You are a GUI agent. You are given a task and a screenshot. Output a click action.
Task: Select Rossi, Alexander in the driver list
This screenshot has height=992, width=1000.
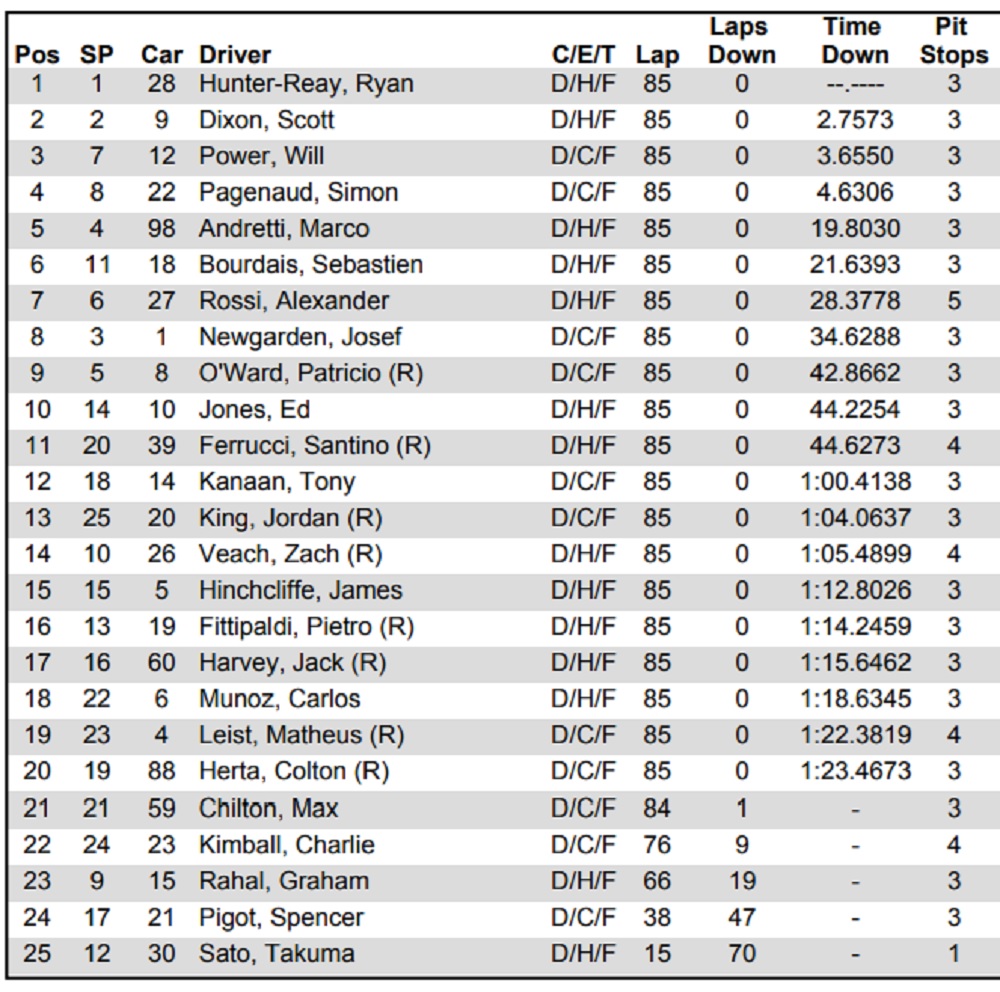tap(294, 301)
